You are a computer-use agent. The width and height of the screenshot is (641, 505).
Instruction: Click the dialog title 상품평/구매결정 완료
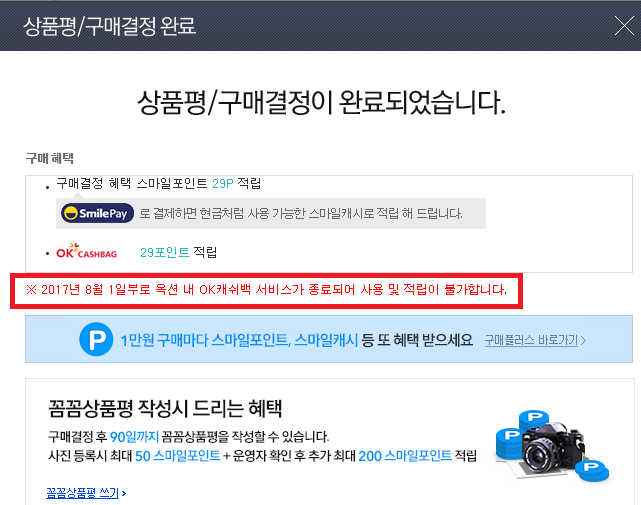click(110, 26)
